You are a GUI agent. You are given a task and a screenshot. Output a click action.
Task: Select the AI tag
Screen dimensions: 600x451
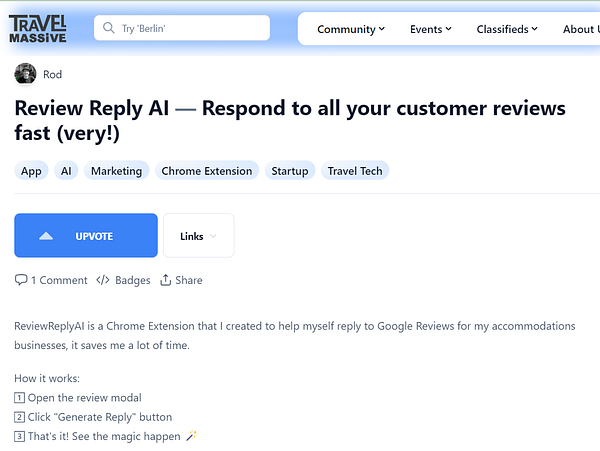click(x=66, y=171)
